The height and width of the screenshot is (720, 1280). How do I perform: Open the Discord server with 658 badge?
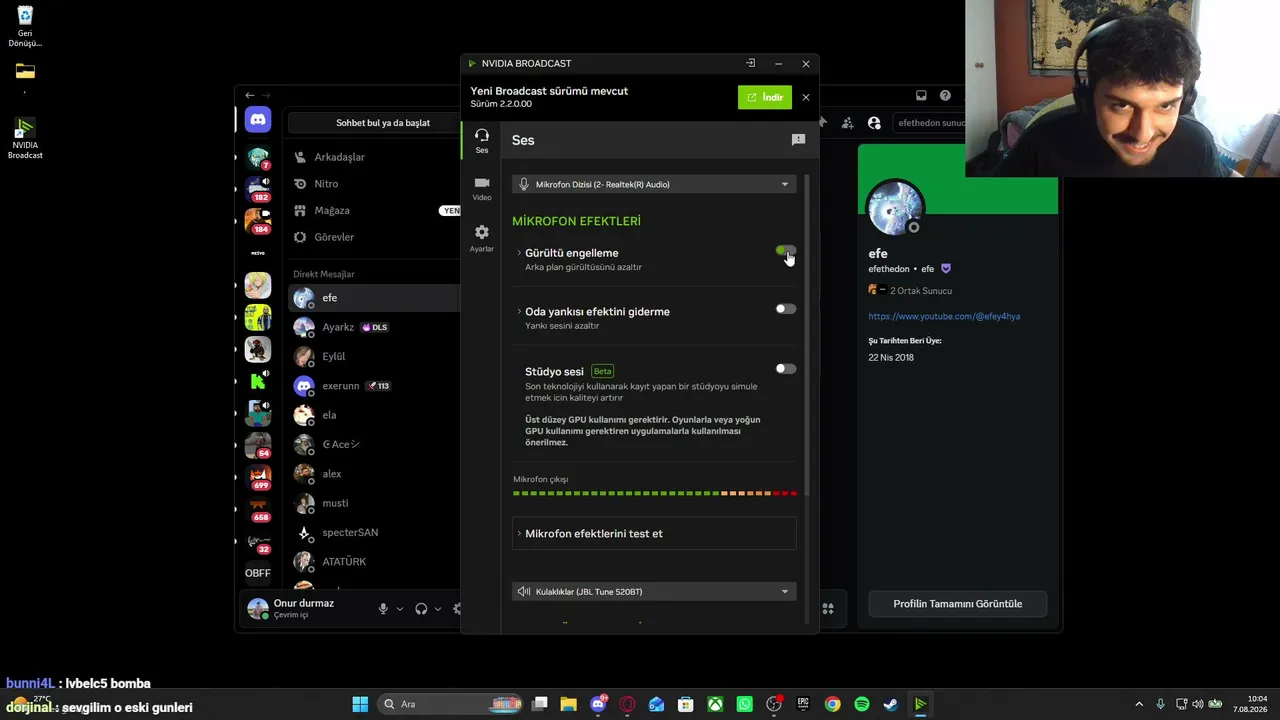pyautogui.click(x=258, y=509)
